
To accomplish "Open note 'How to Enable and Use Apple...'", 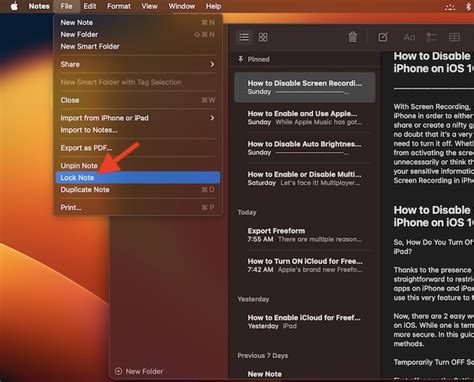I will (304, 118).
